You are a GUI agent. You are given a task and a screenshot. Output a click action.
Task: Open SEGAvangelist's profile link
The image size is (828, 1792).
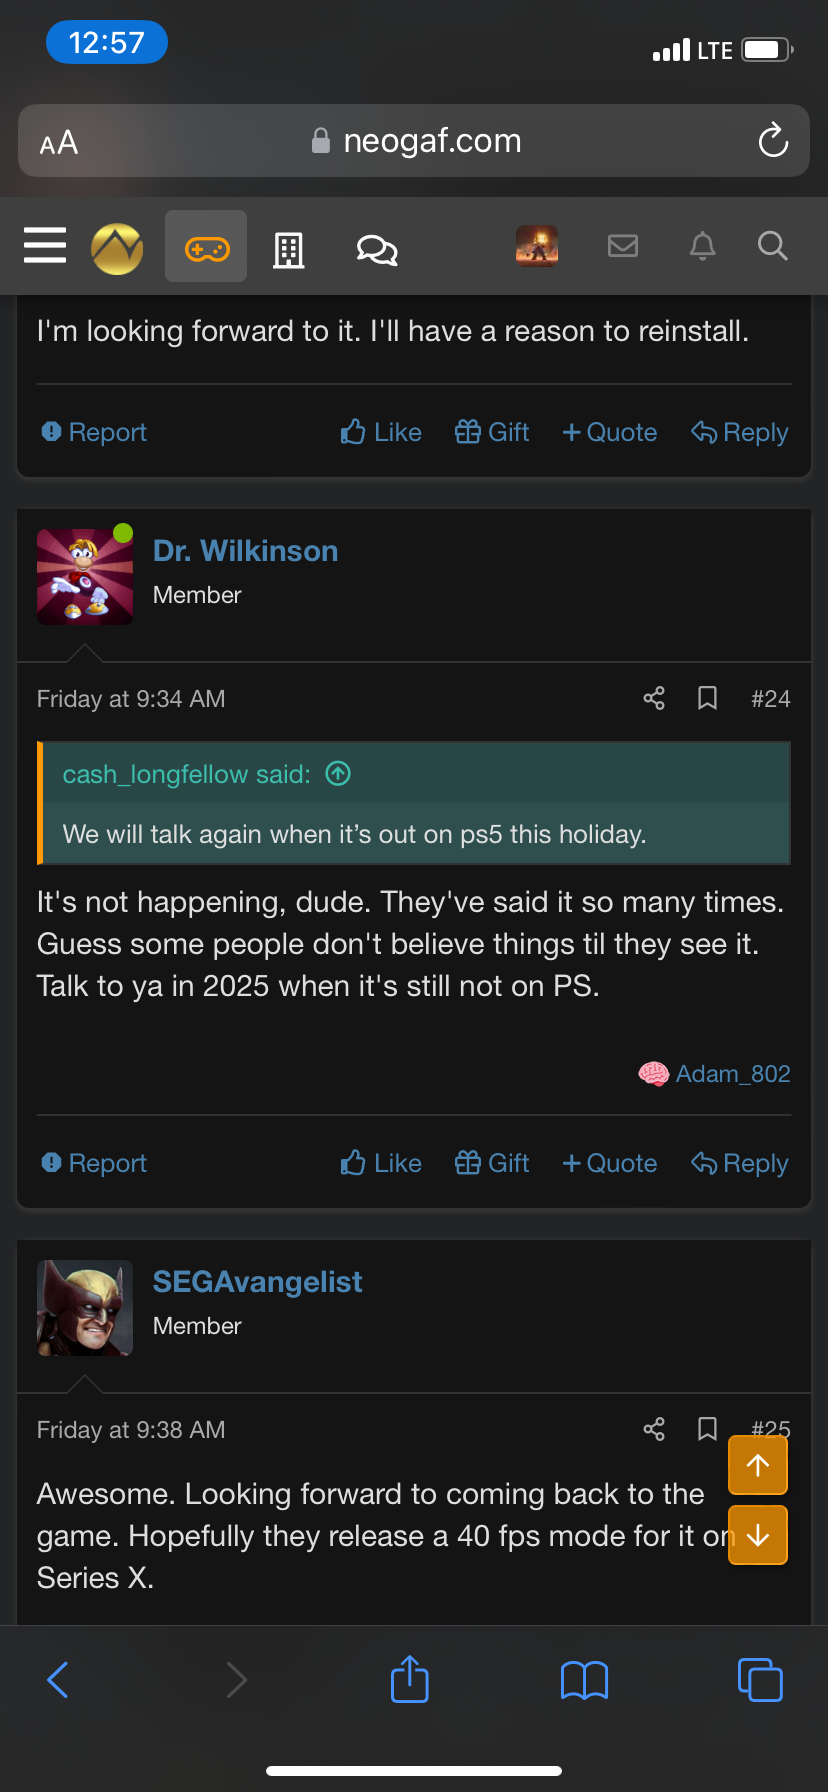(x=257, y=1282)
